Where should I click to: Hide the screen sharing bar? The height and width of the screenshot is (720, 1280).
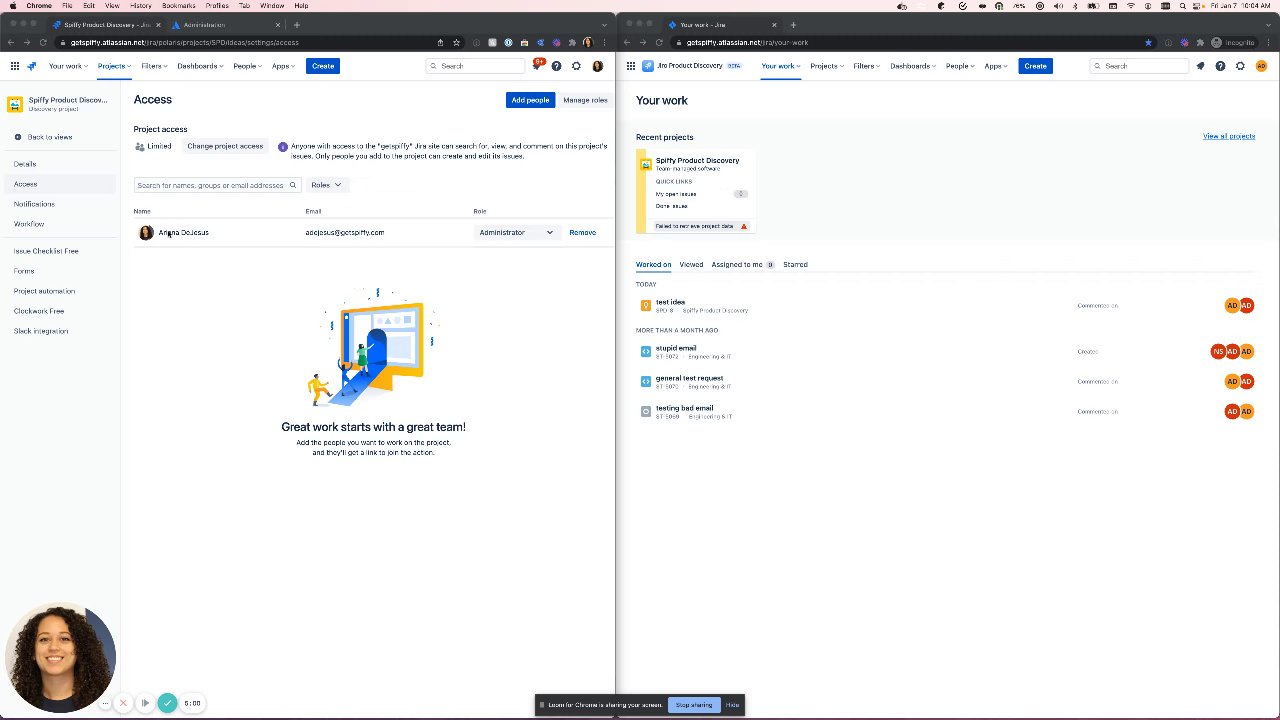pos(732,705)
